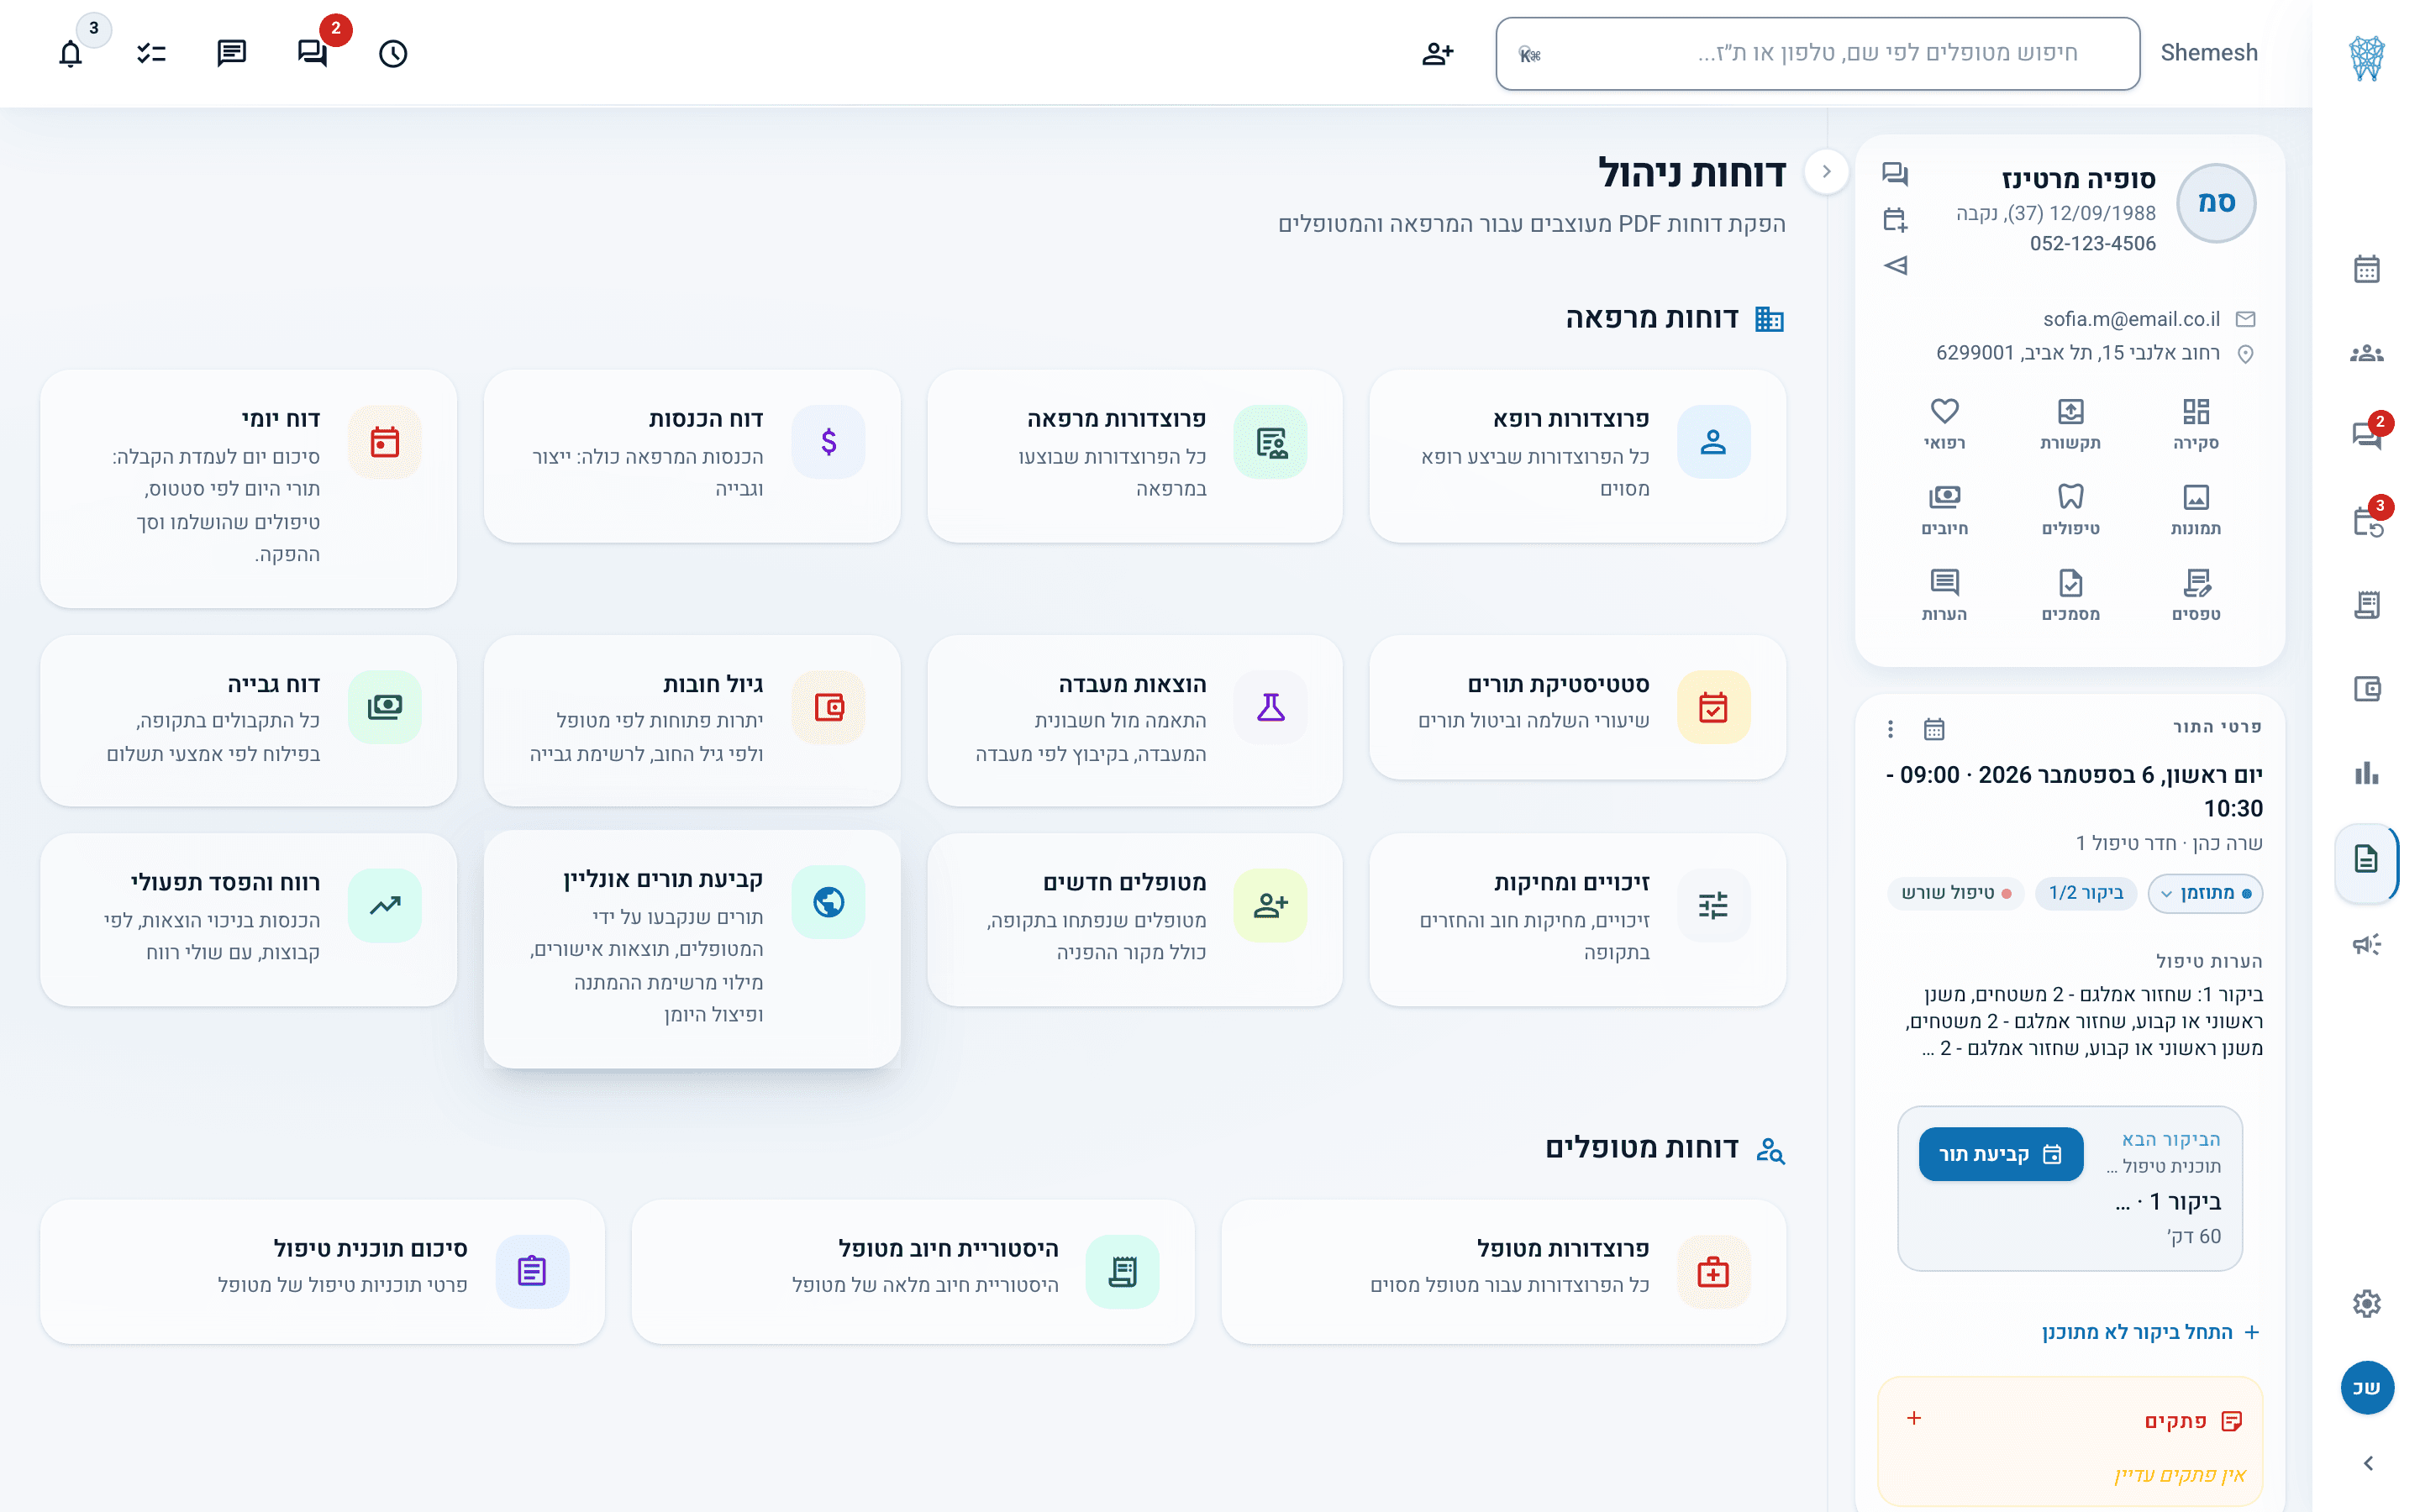Open the רווח והפסד תפעולי report card
This screenshot has height=1512, width=2420.
[248, 919]
